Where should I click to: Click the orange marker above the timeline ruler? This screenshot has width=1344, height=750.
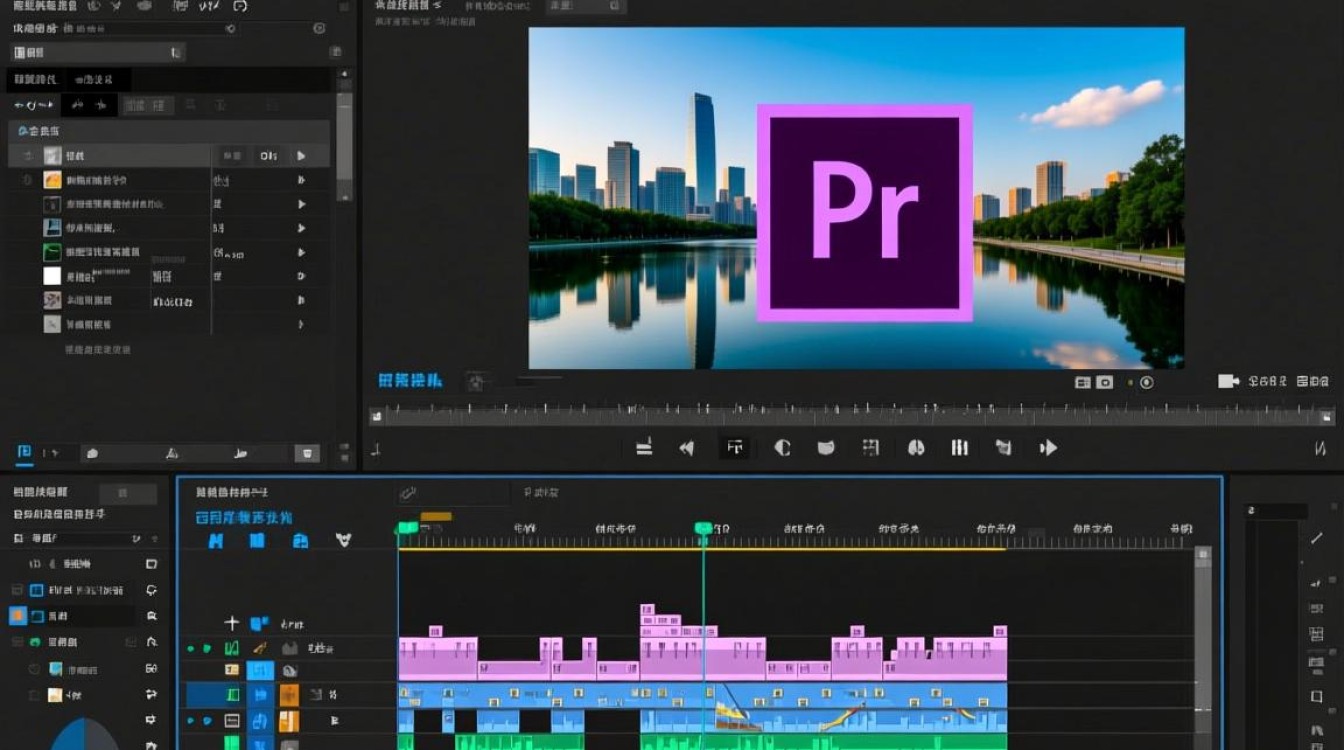tap(436, 517)
